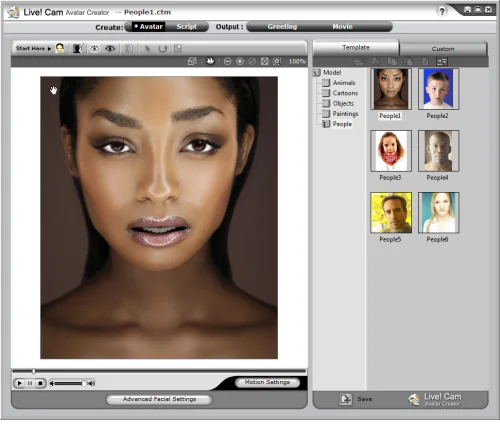Viewport: 500px width, 430px height.
Task: Select the People2 boy thumbnail
Action: [439, 89]
